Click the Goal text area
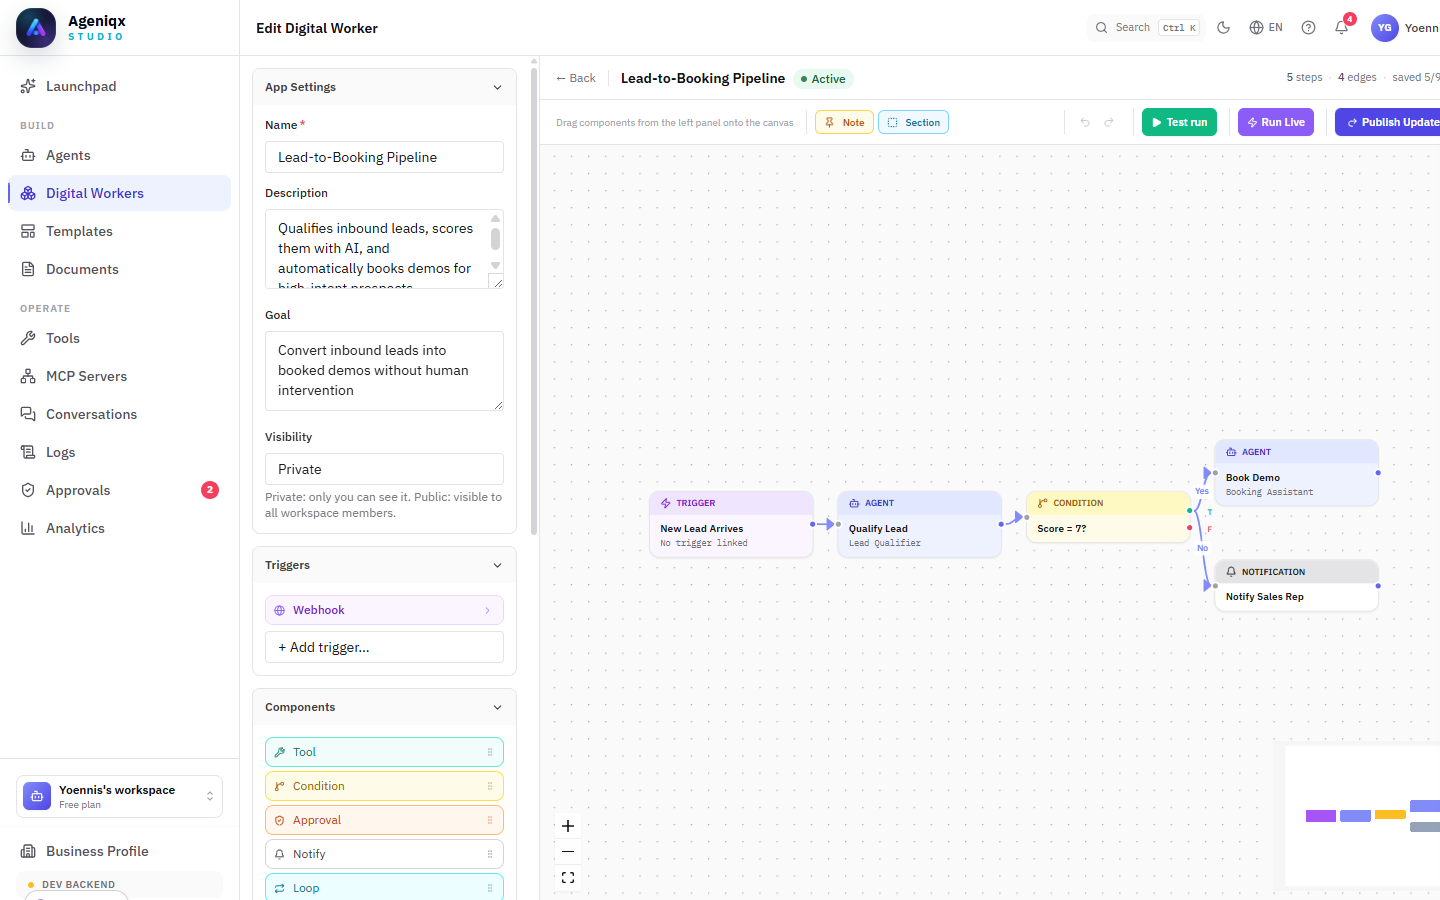1440x900 pixels. tap(384, 371)
